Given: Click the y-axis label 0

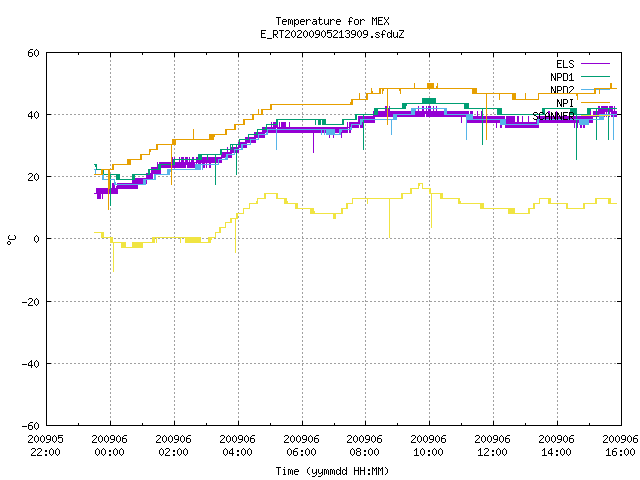Looking at the screenshot, I should 36,239.
